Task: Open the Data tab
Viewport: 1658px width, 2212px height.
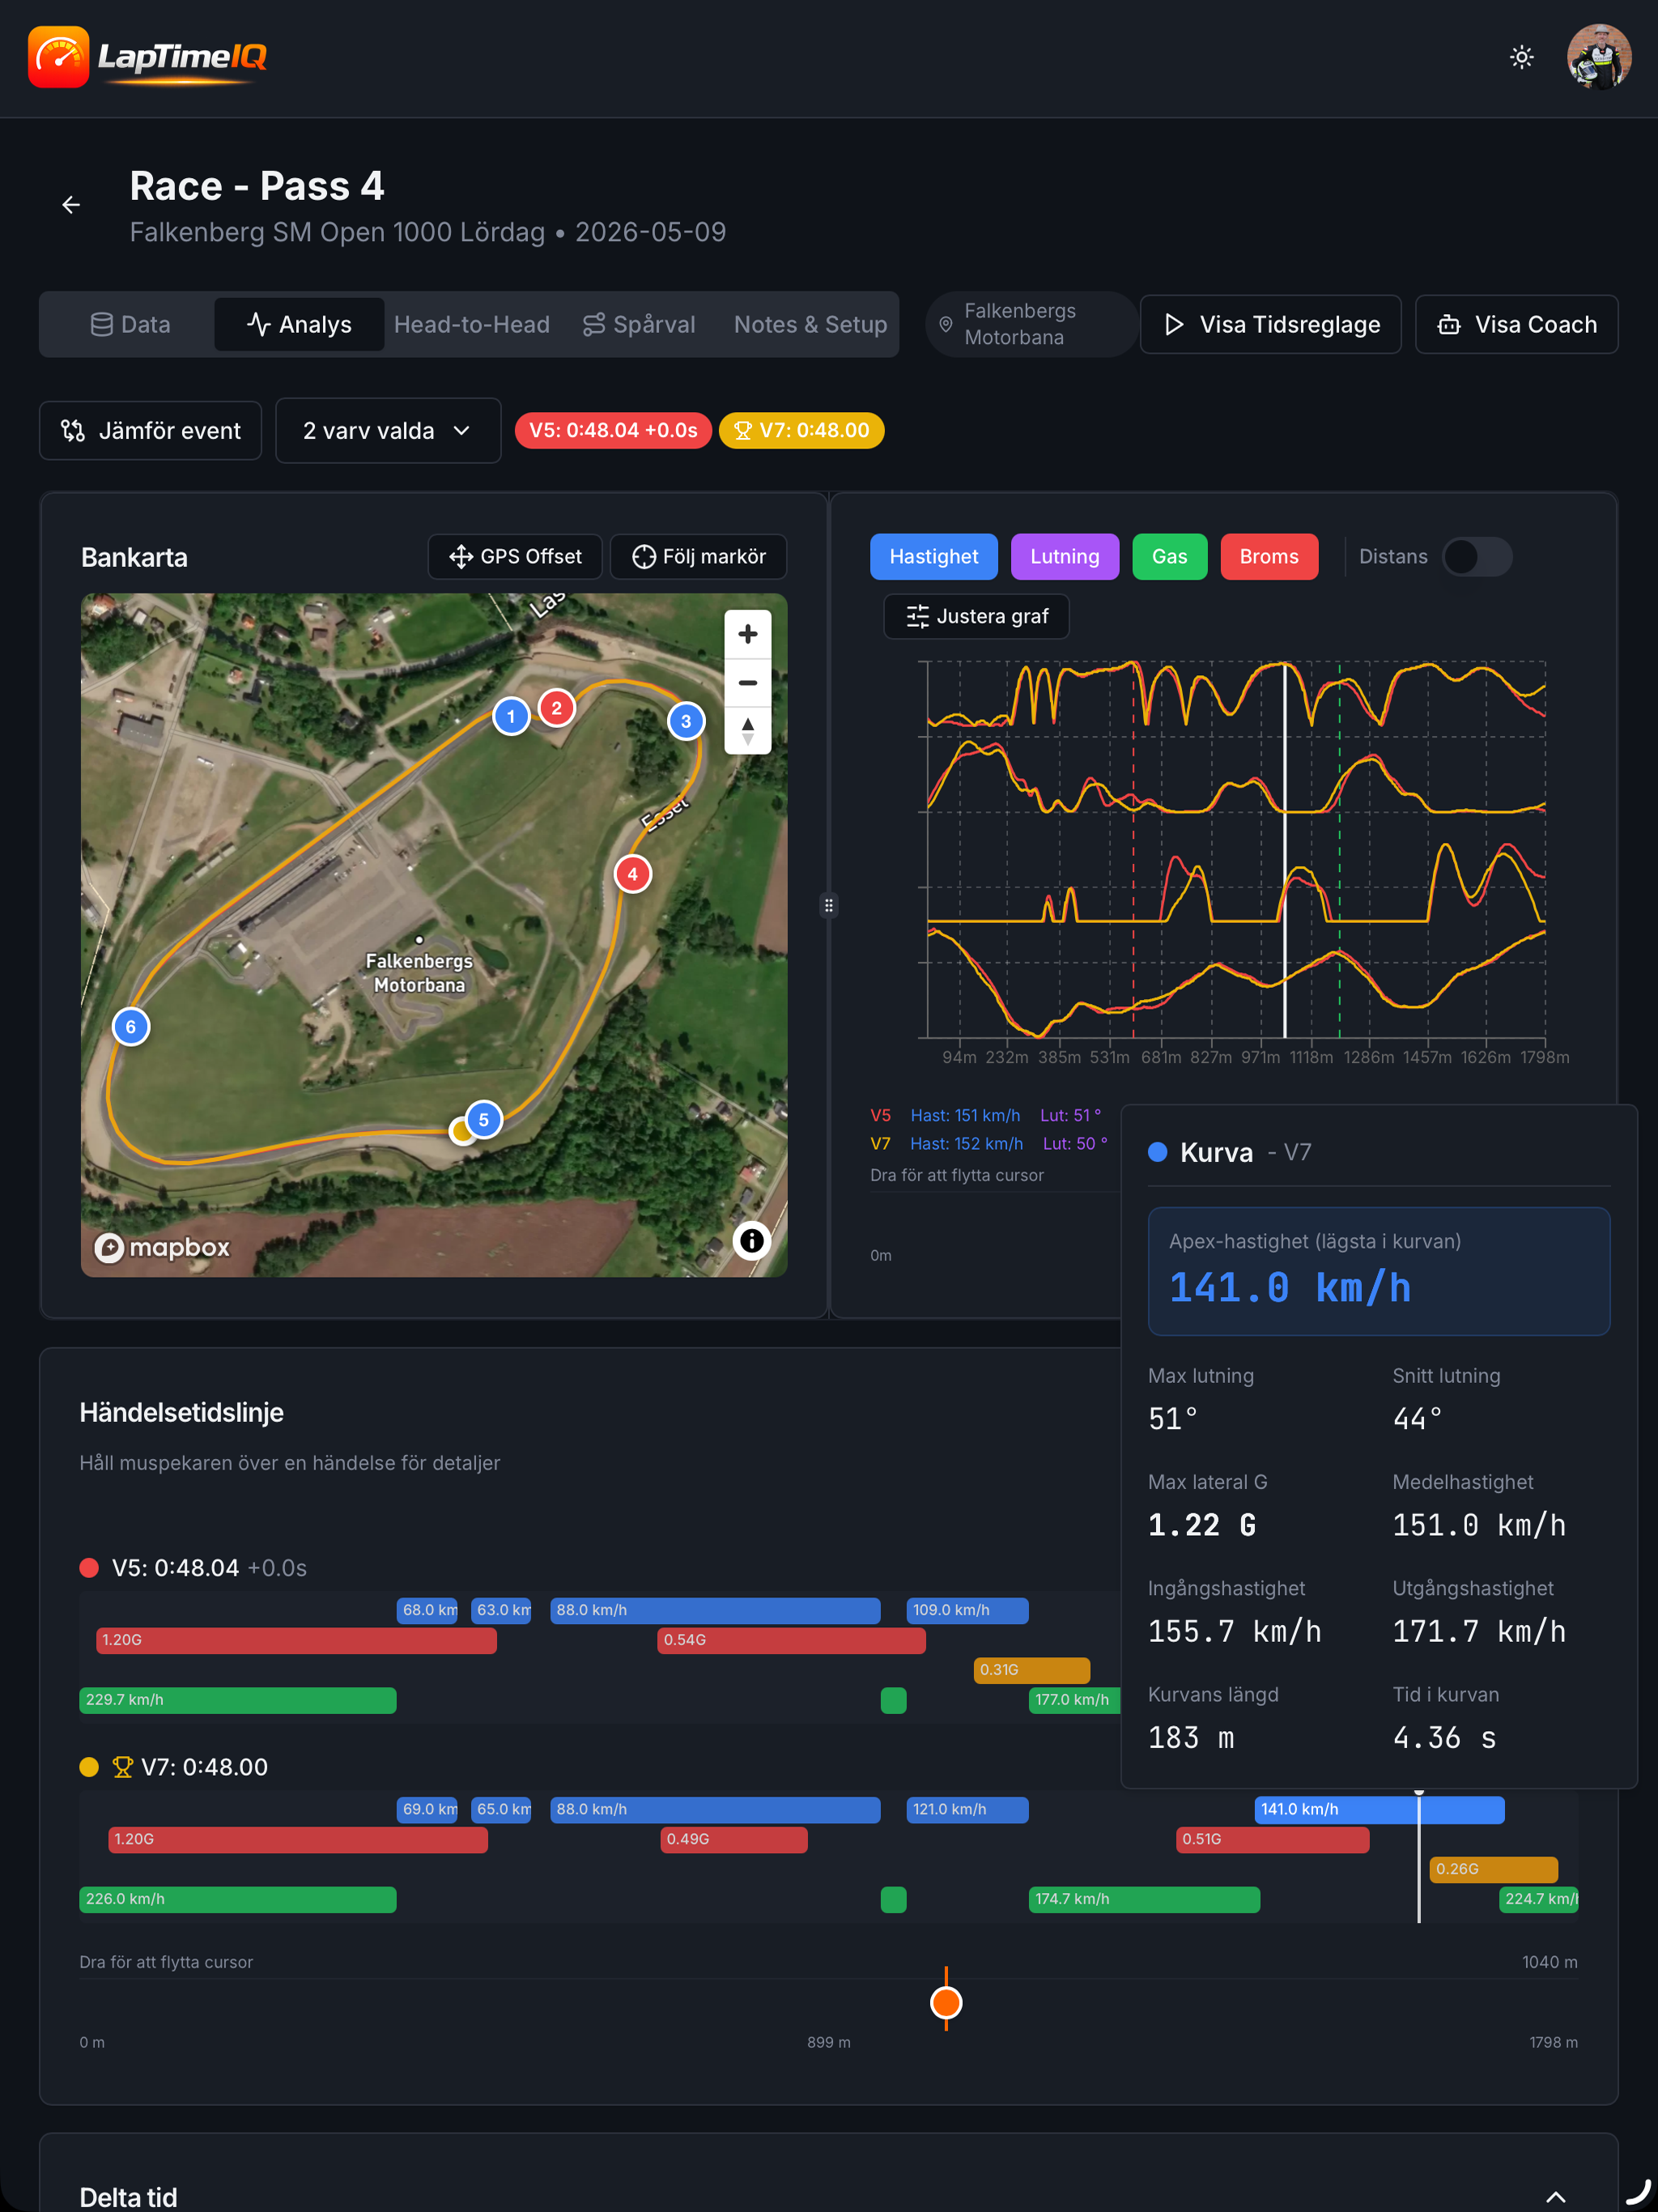Action: 130,324
